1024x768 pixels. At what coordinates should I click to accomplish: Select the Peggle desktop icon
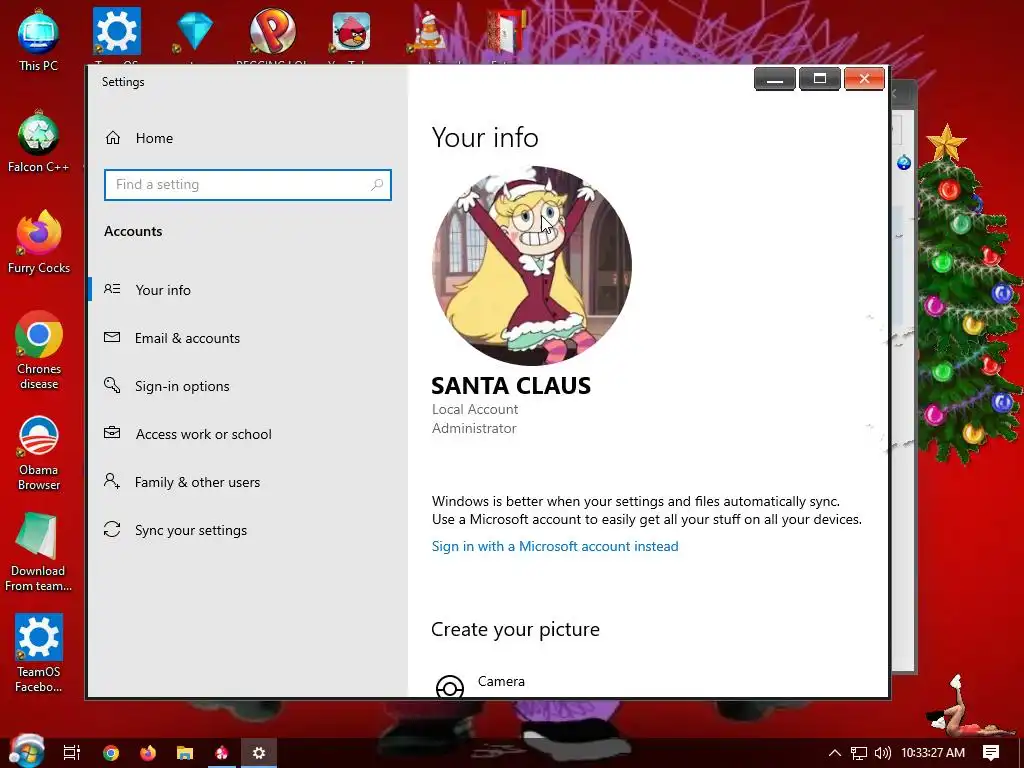click(x=272, y=31)
